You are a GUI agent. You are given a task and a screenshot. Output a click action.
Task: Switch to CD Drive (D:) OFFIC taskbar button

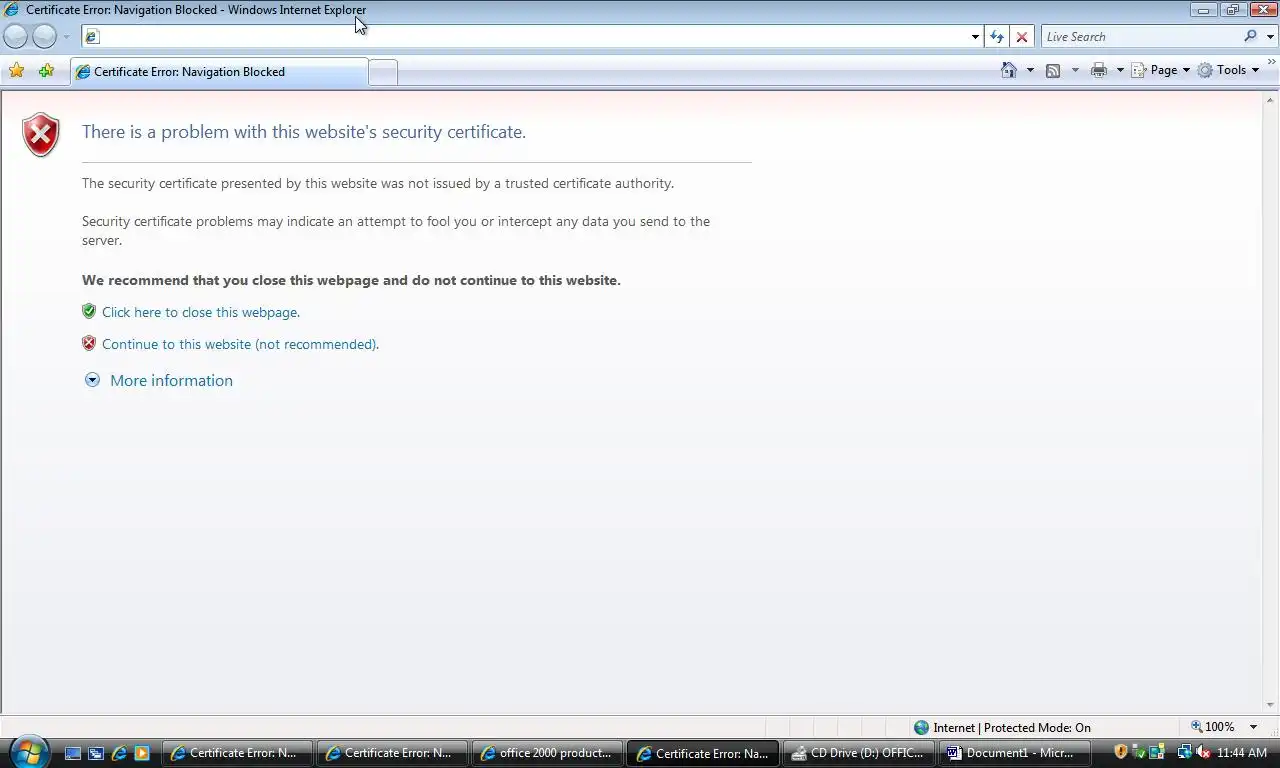click(859, 753)
